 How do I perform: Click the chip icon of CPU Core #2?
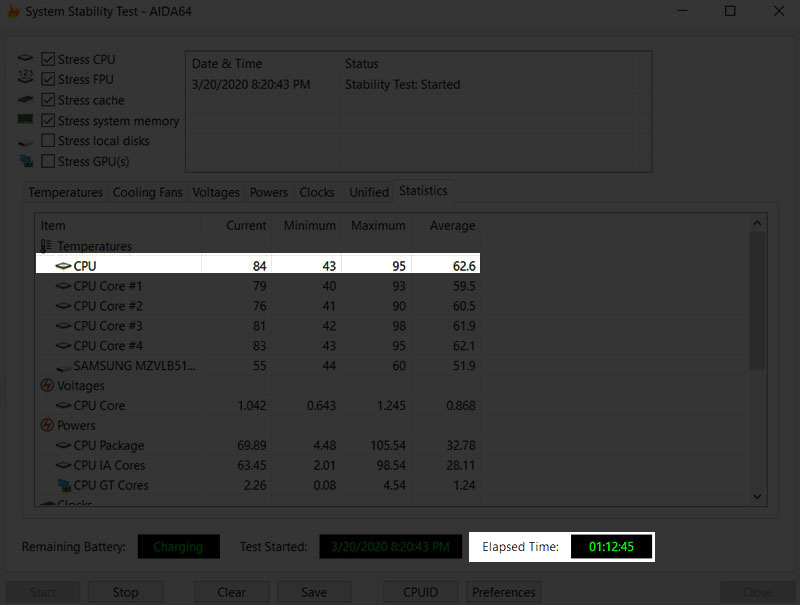(x=63, y=306)
